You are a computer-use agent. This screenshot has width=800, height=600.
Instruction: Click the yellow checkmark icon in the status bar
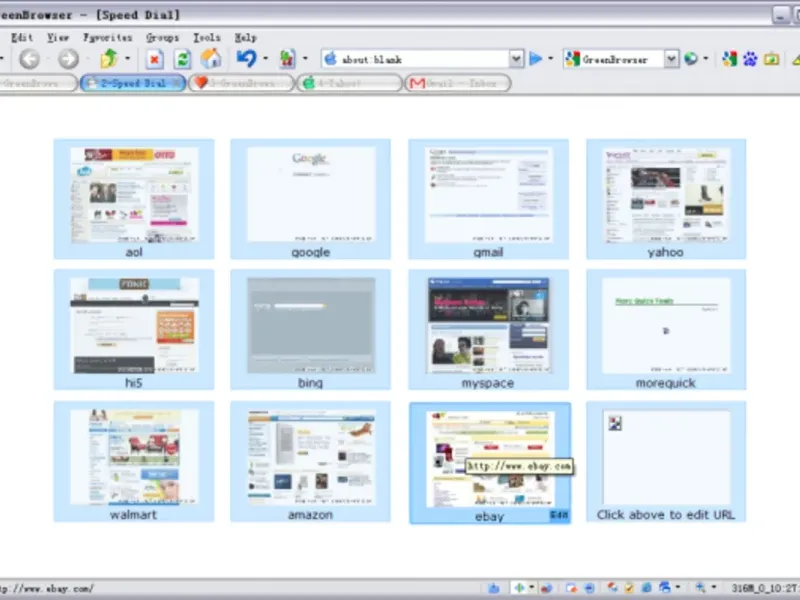pos(629,588)
